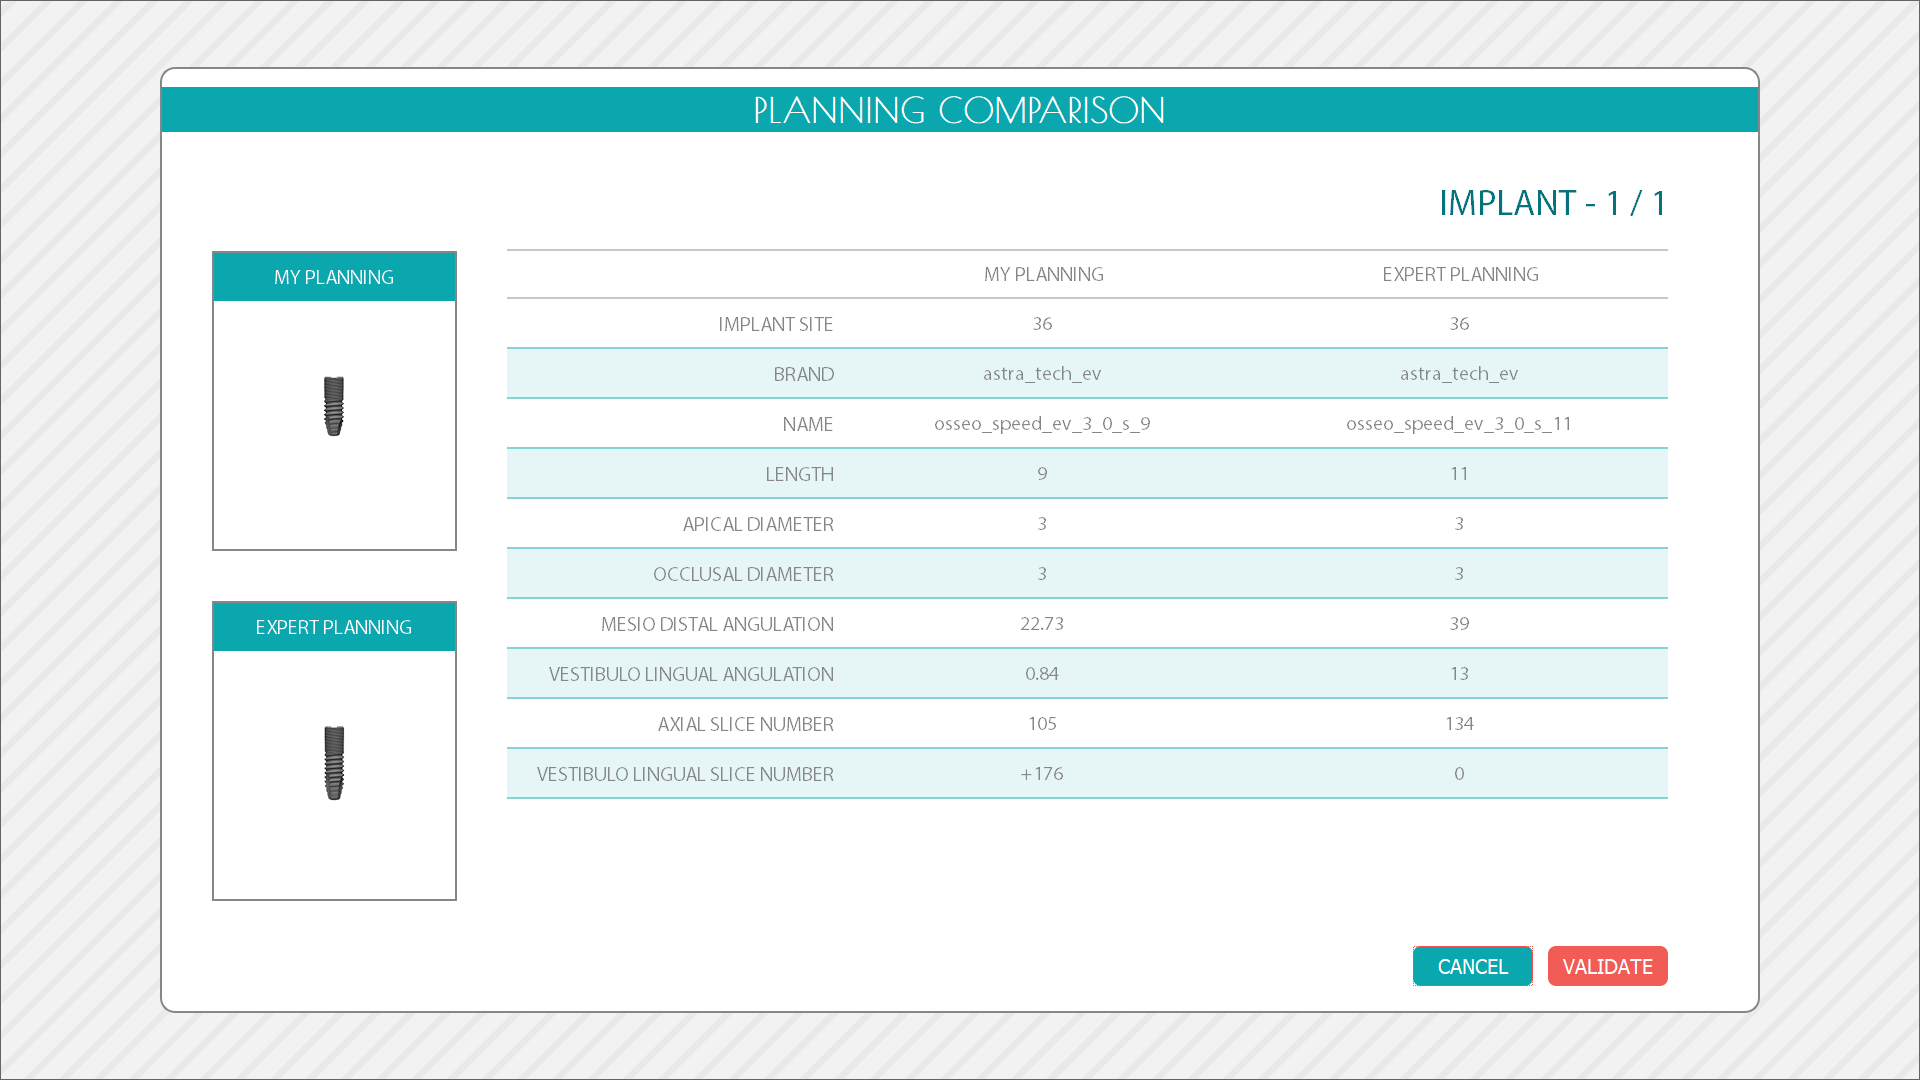Screen dimensions: 1920x1080
Task: Select the Expert Planning implant thumbnail
Action: click(x=334, y=763)
